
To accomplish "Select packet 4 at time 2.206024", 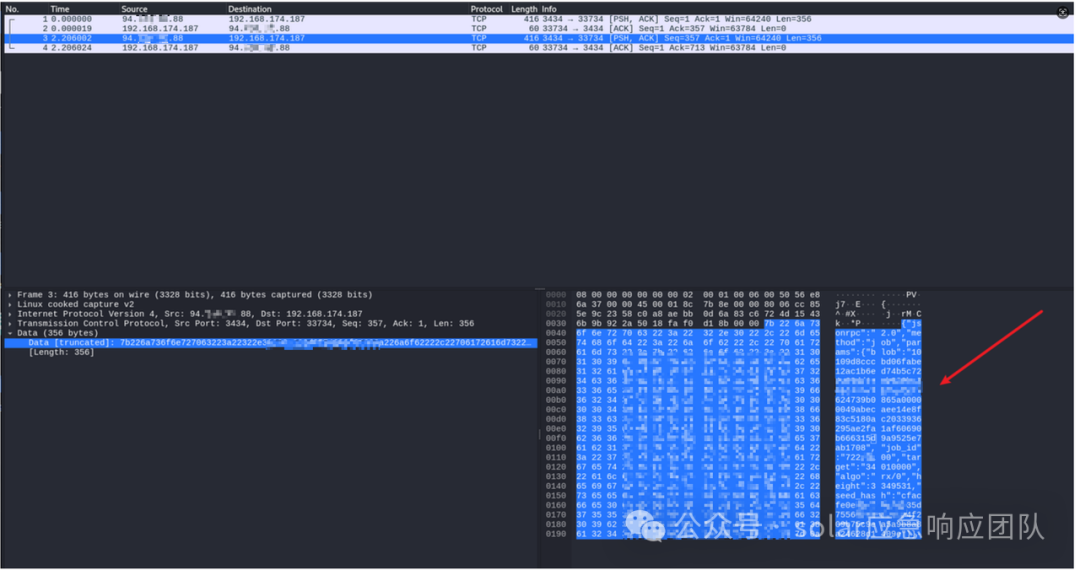I will 539,48.
